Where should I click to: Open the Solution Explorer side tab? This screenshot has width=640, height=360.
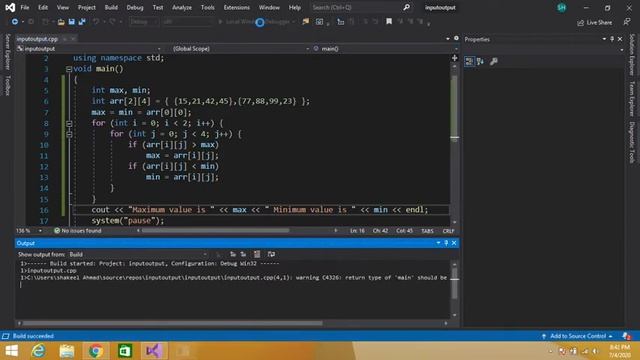(632, 55)
